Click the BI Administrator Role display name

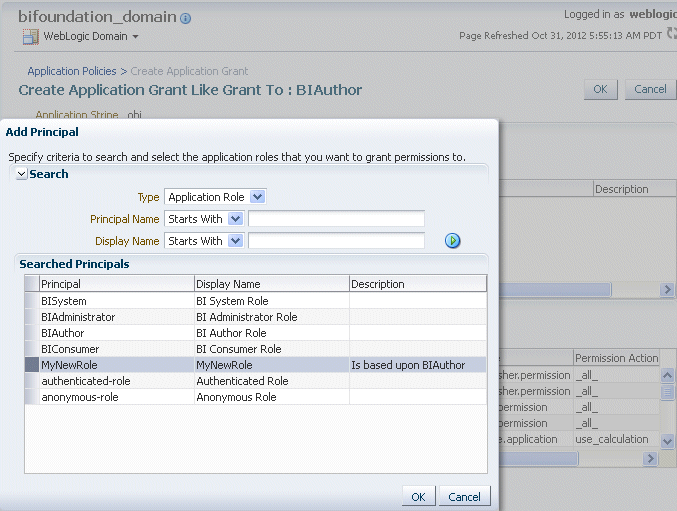coord(247,317)
